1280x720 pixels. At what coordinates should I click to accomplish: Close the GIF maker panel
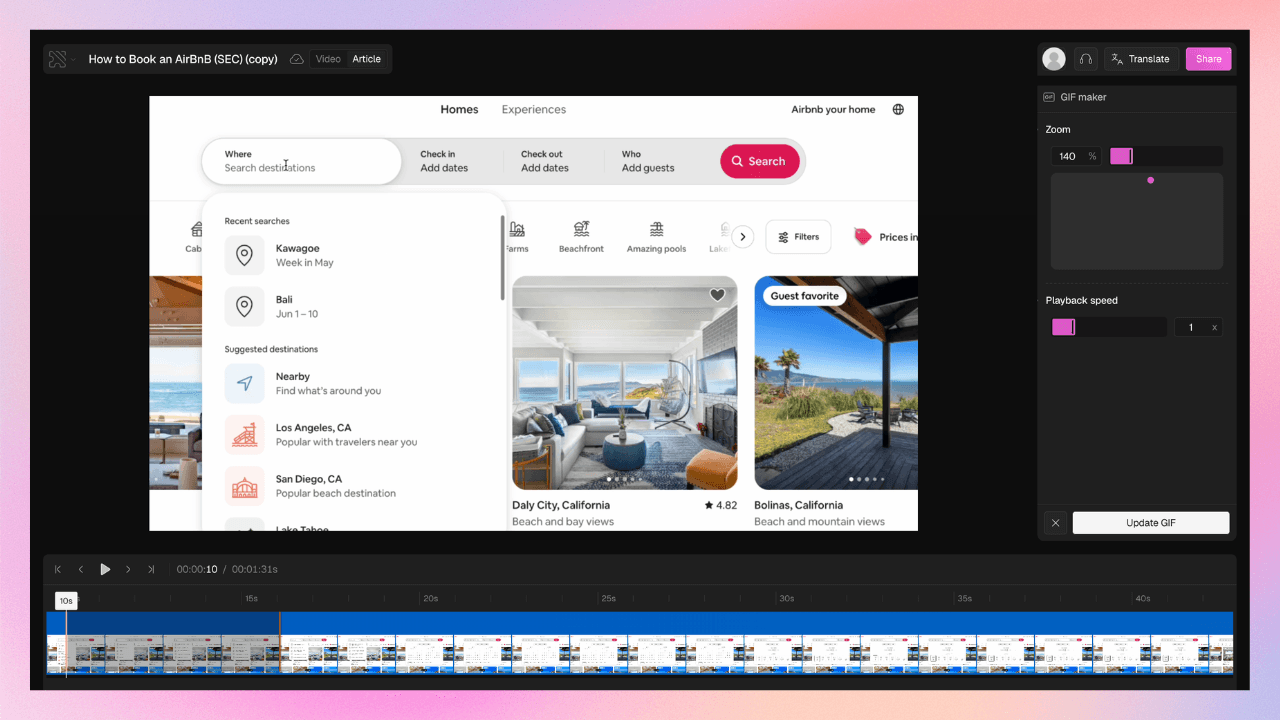click(1055, 523)
